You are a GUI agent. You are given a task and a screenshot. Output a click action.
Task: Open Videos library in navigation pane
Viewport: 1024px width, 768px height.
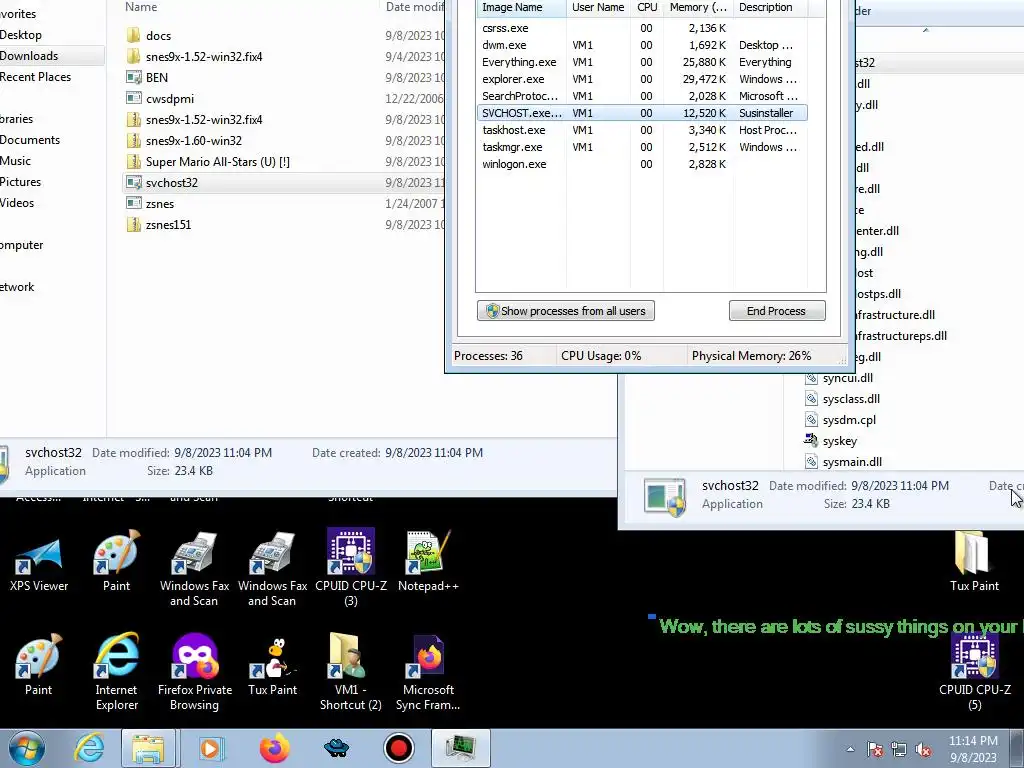coord(17,202)
